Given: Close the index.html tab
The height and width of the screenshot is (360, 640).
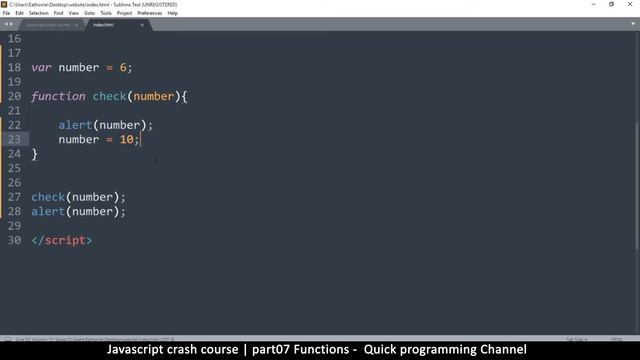Looking at the screenshot, I should 142,25.
